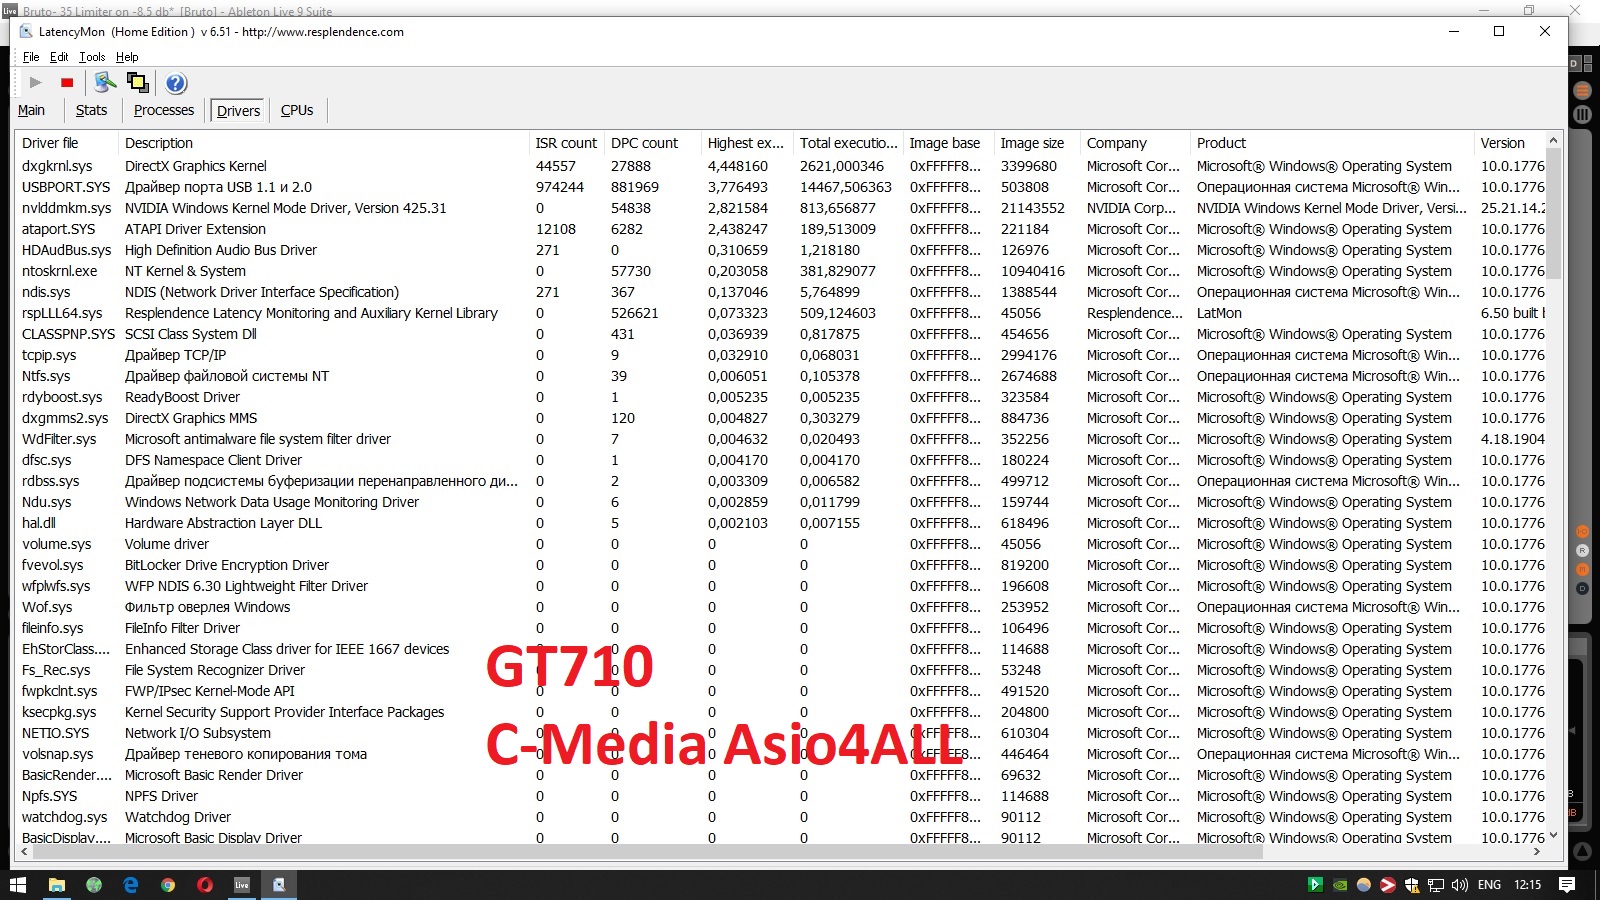
Task: Click the vertical scrollbar thumb in driver list
Action: click(x=1553, y=214)
